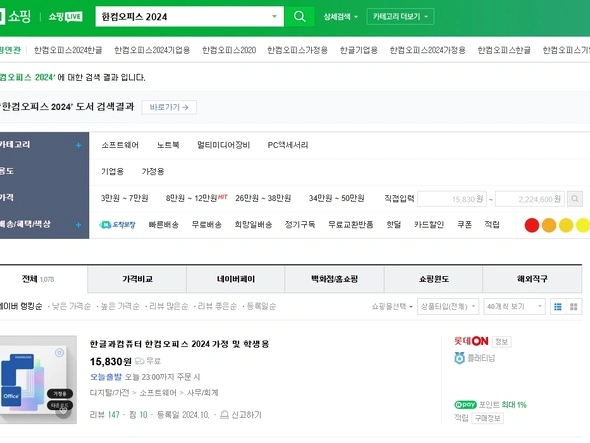Select price range 8만원 ~ 12만원
The height and width of the screenshot is (443, 590).
coord(192,198)
